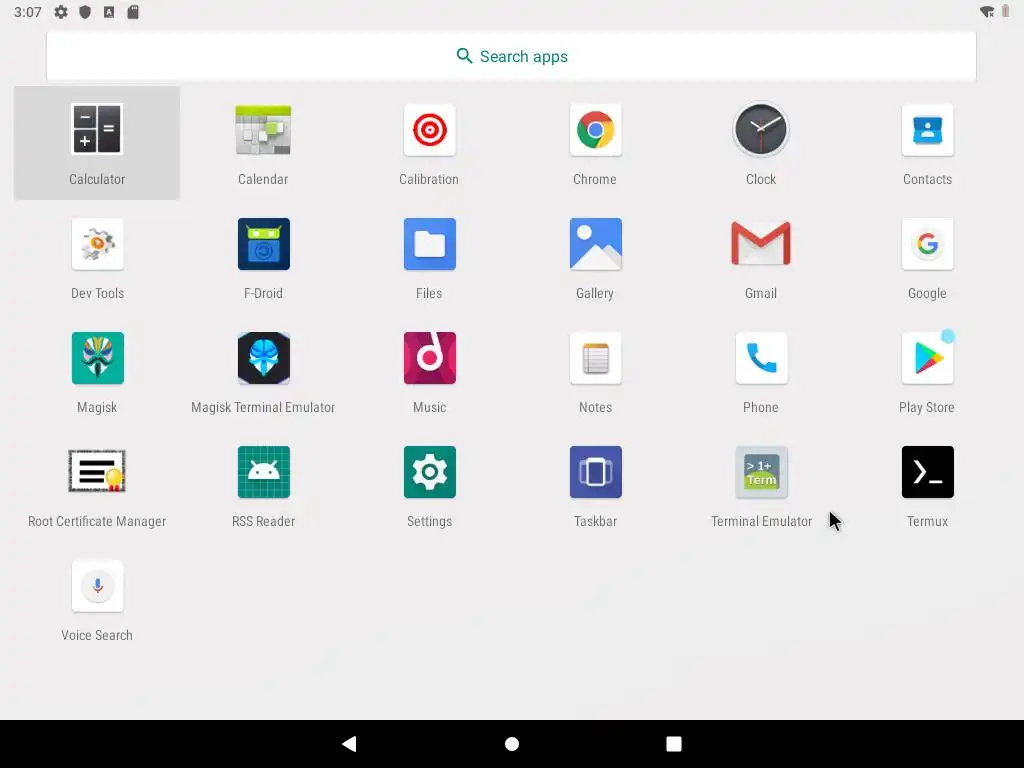Screen dimensions: 1024x768
Task: Tap the Android back navigation button
Action: [349, 744]
